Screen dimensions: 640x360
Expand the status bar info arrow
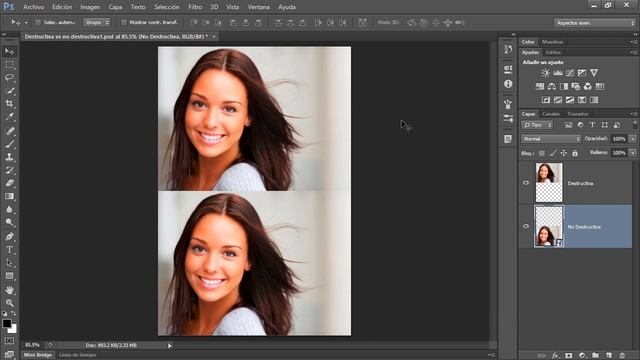170,346
